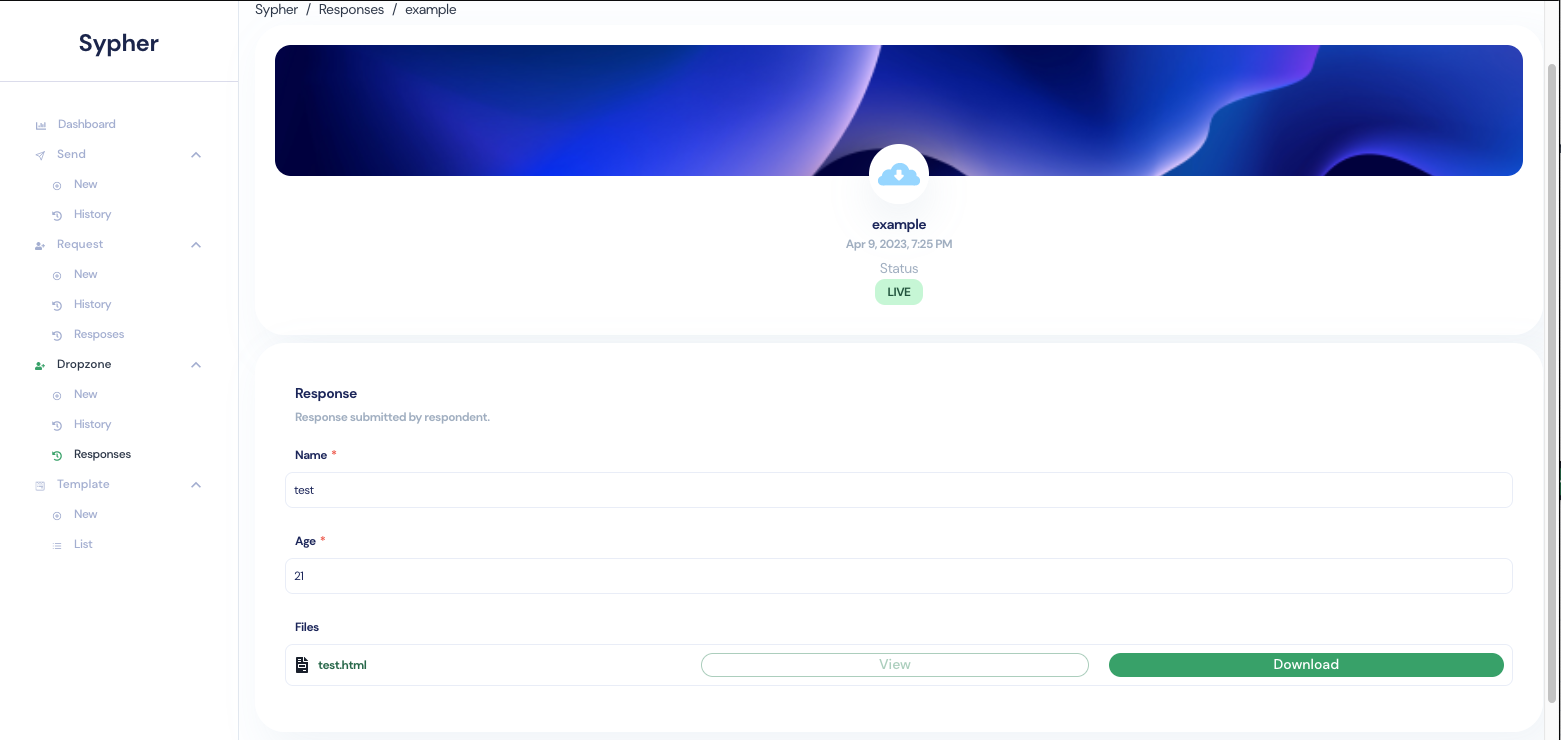Click the icon beside Resposes
1561x740 pixels.
pyautogui.click(x=57, y=335)
